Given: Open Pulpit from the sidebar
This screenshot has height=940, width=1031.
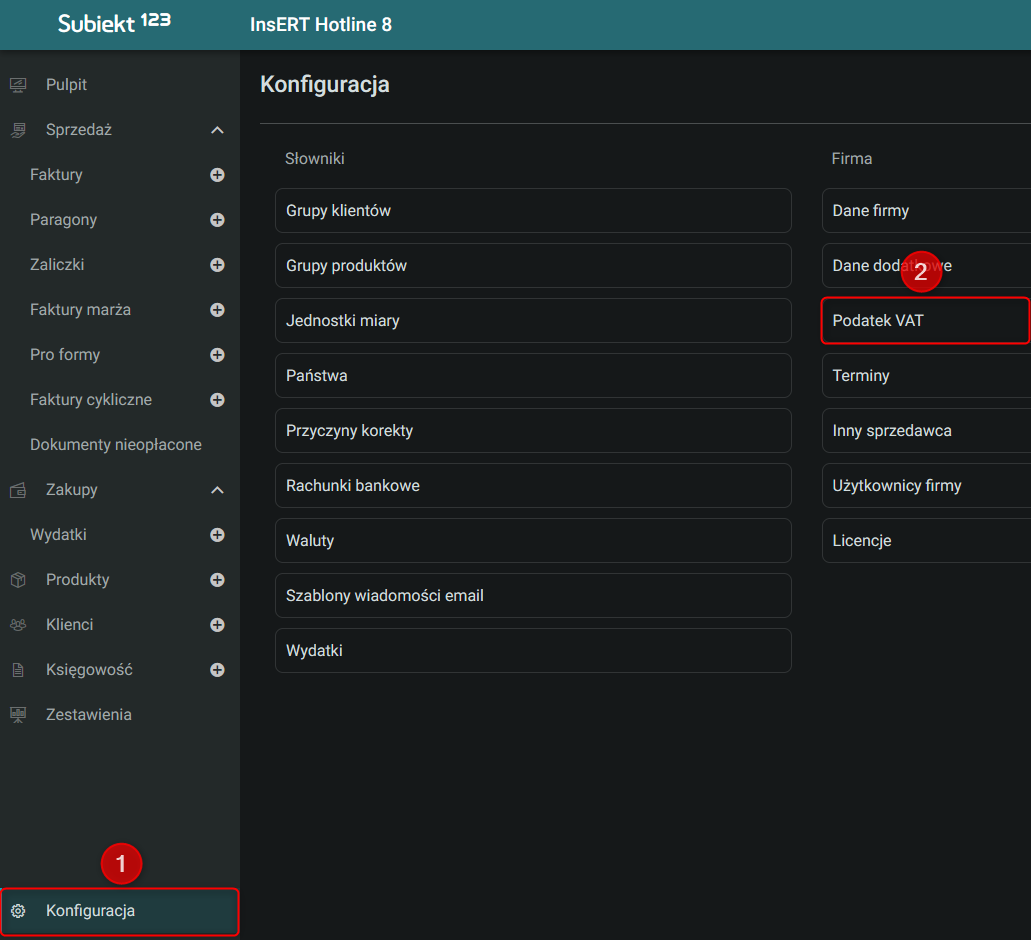Looking at the screenshot, I should pyautogui.click(x=66, y=85).
